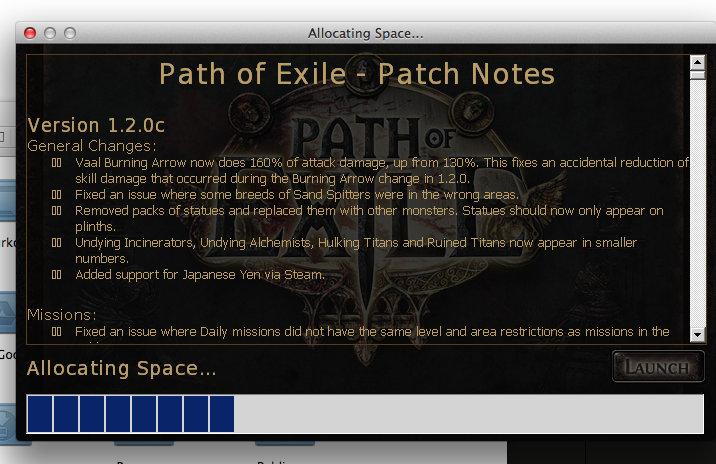Click the 'Allocating Space...' status text above progress bar
This screenshot has height=464, width=716.
[121, 368]
